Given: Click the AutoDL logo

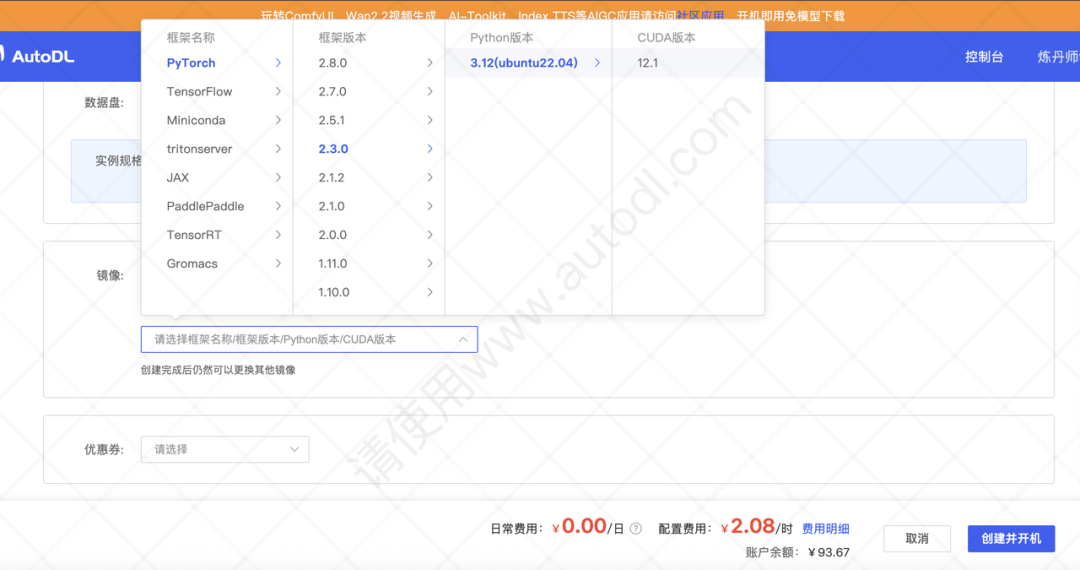Looking at the screenshot, I should 38,56.
